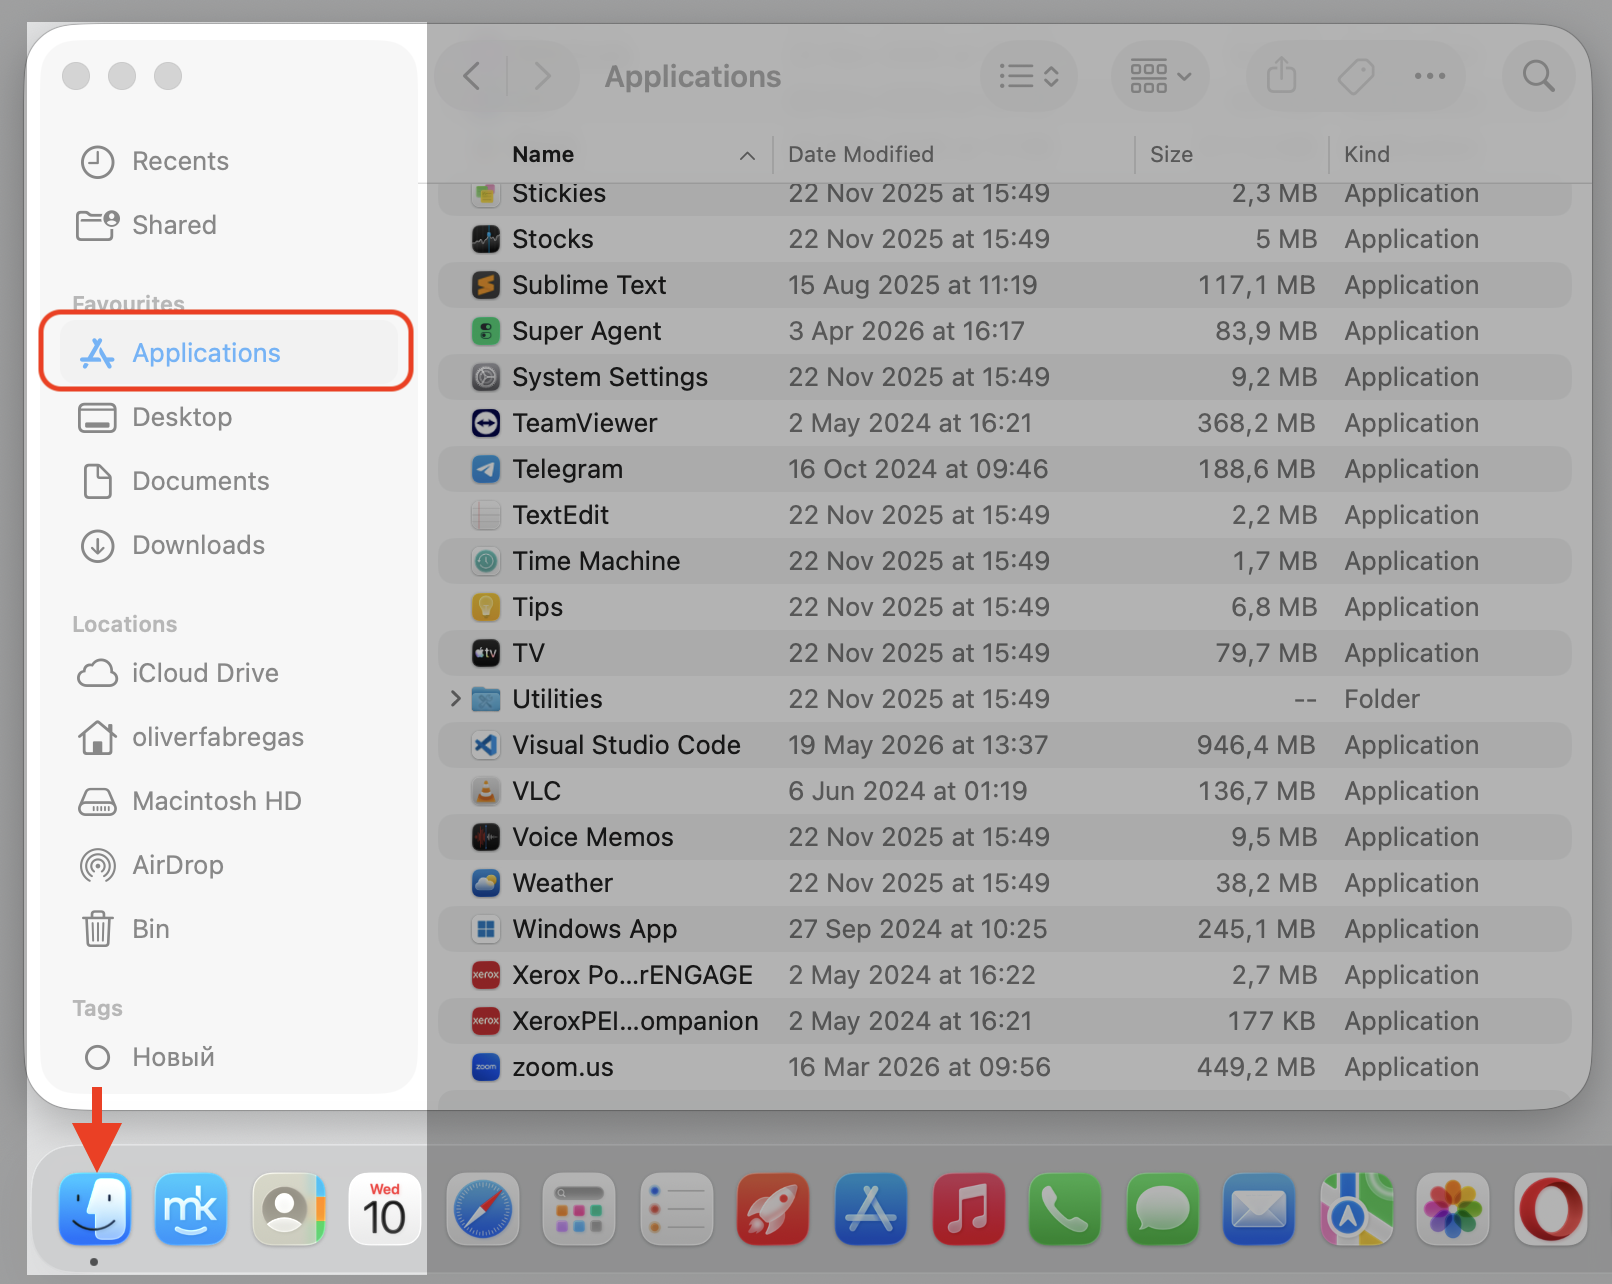Select the Windows App row
Viewport: 1612px width, 1284px height.
1005,929
